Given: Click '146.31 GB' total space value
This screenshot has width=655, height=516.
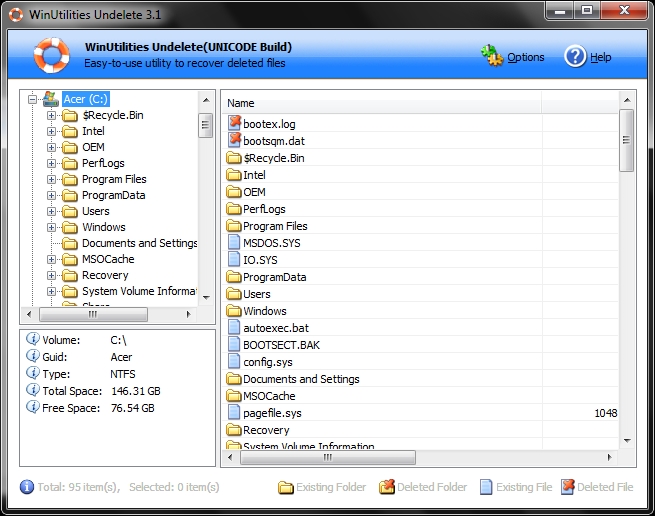Looking at the screenshot, I should 136,391.
